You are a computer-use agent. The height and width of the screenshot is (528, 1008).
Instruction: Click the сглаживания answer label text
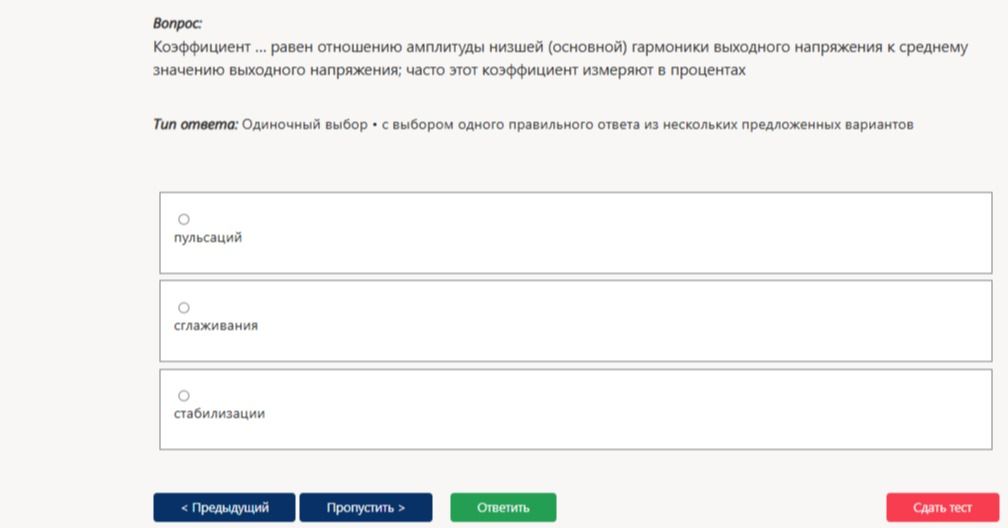click(x=215, y=325)
